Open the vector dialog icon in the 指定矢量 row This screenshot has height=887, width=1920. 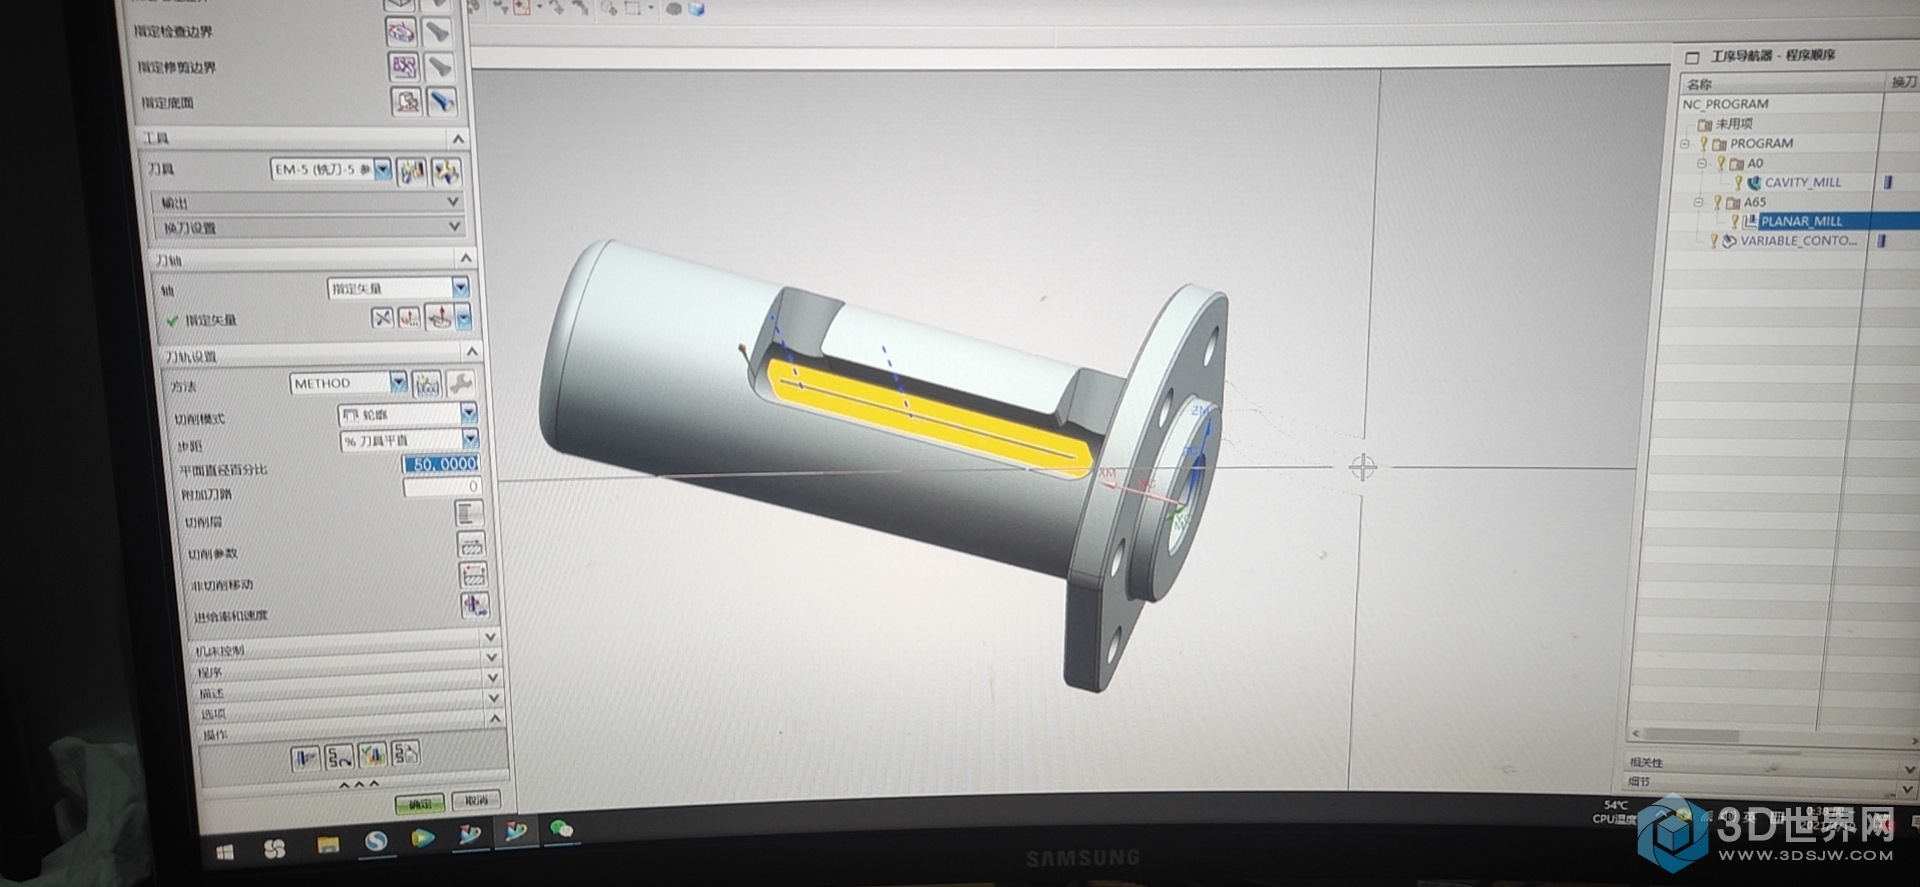[x=409, y=318]
